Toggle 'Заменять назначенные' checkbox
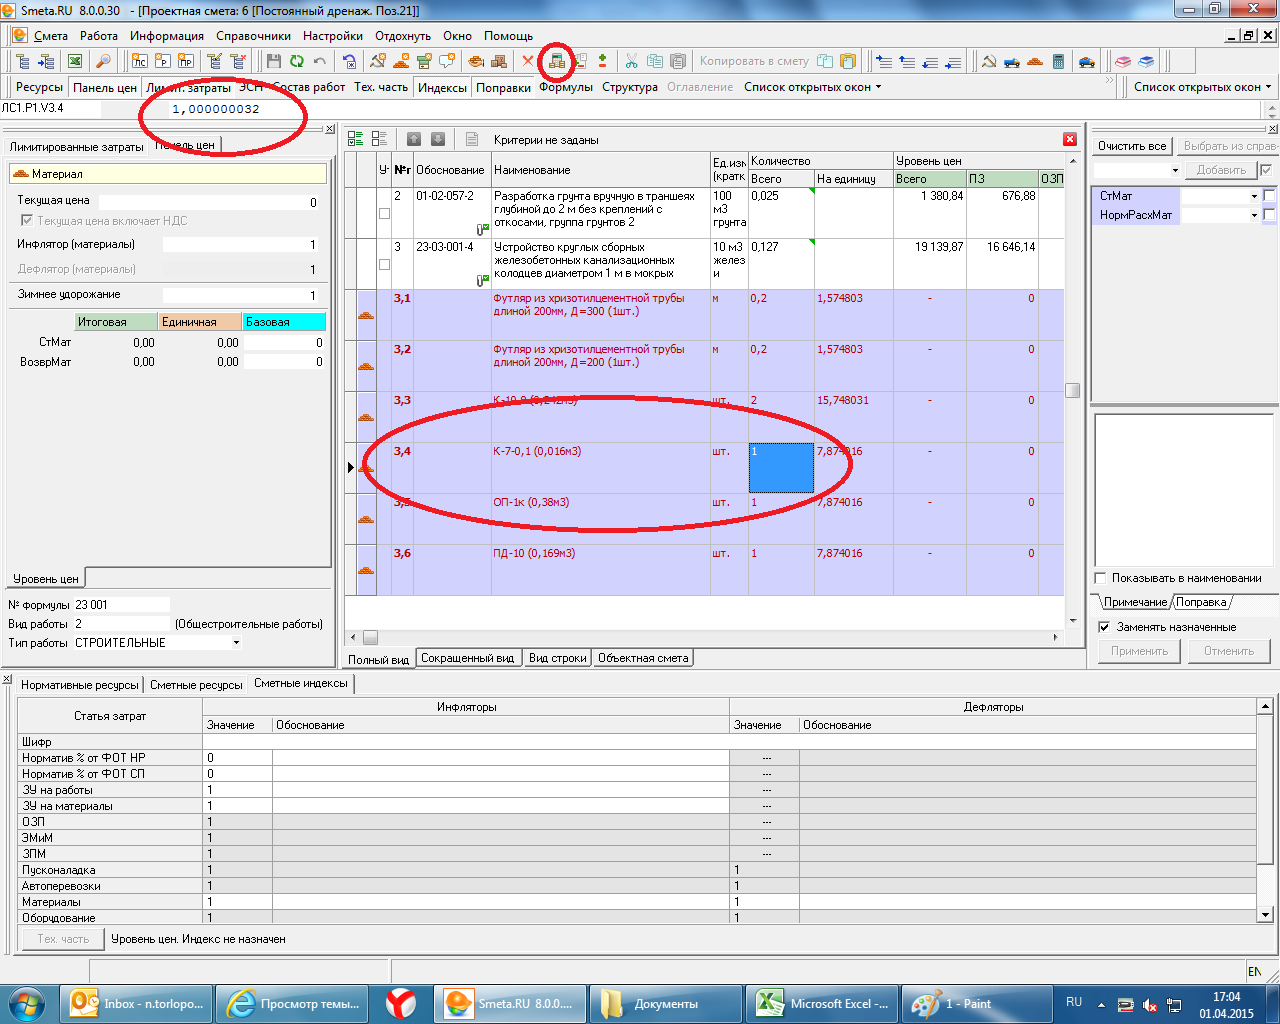 [1104, 627]
